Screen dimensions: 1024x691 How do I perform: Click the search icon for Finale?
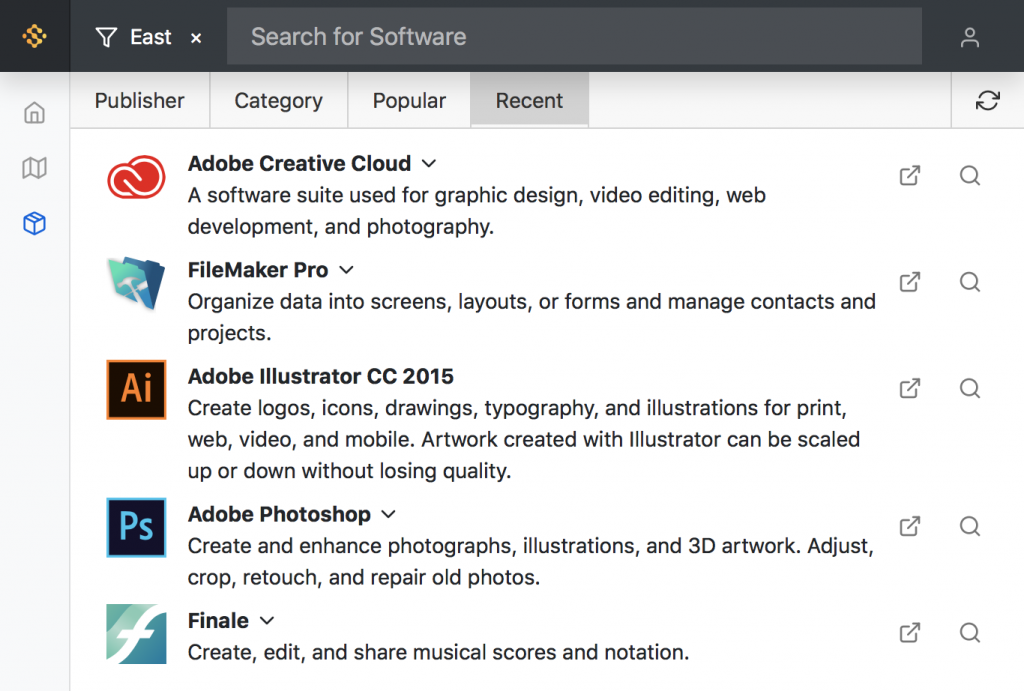970,632
